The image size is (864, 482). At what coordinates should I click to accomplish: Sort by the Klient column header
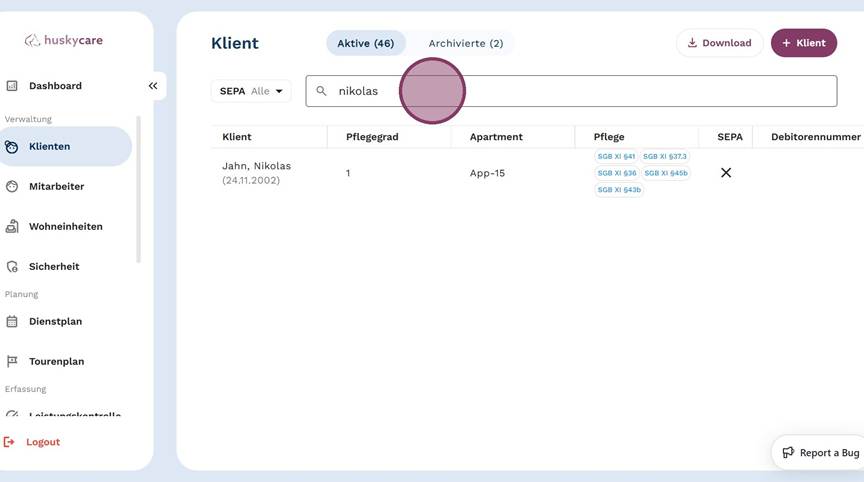[x=236, y=137]
